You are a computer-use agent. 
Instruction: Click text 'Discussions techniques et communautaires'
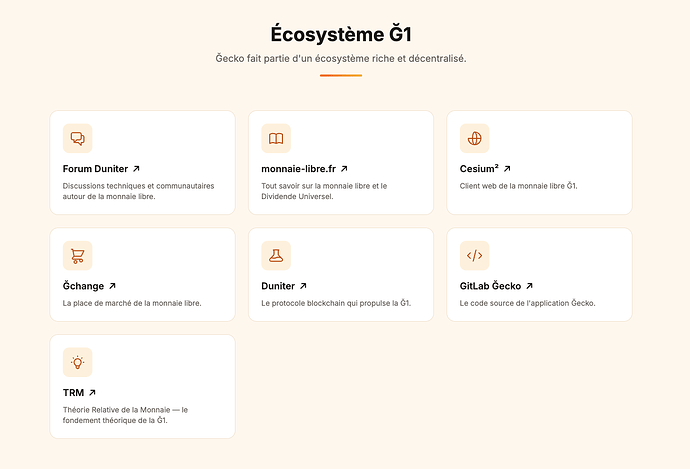tap(138, 186)
